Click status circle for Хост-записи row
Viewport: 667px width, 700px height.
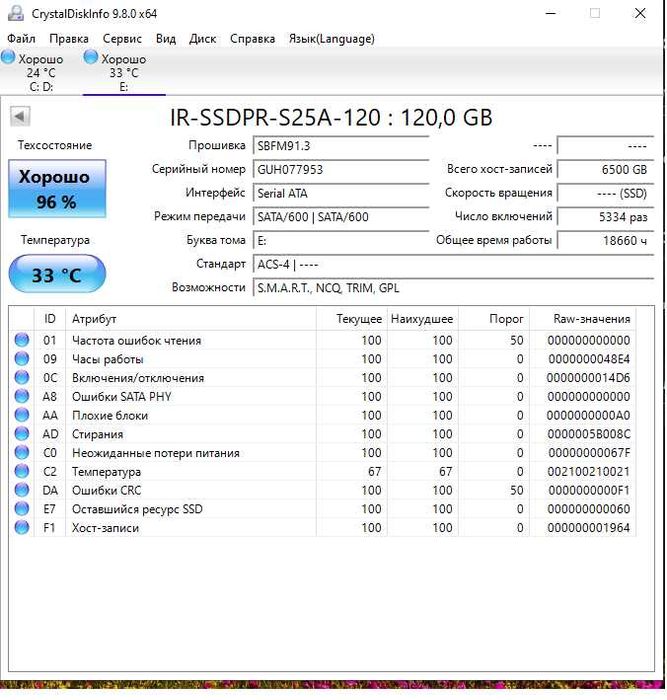pyautogui.click(x=22, y=528)
